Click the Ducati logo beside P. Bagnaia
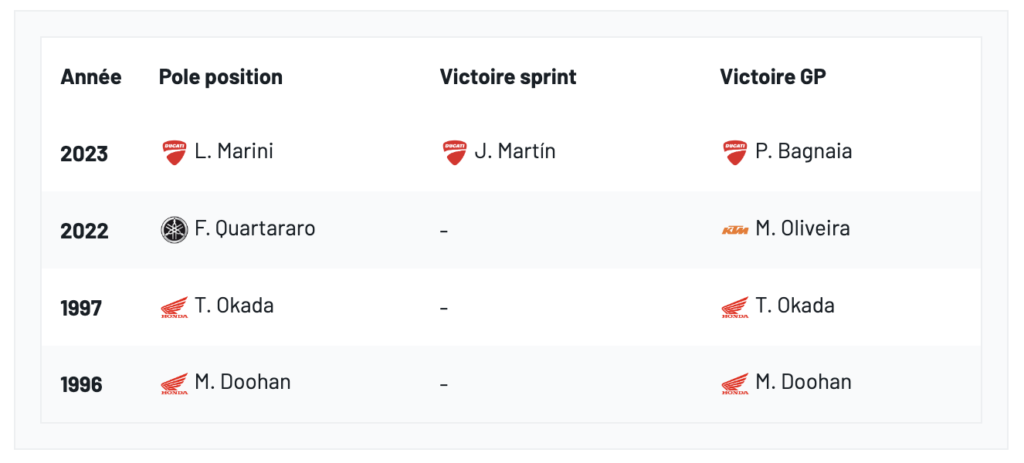 [x=735, y=153]
